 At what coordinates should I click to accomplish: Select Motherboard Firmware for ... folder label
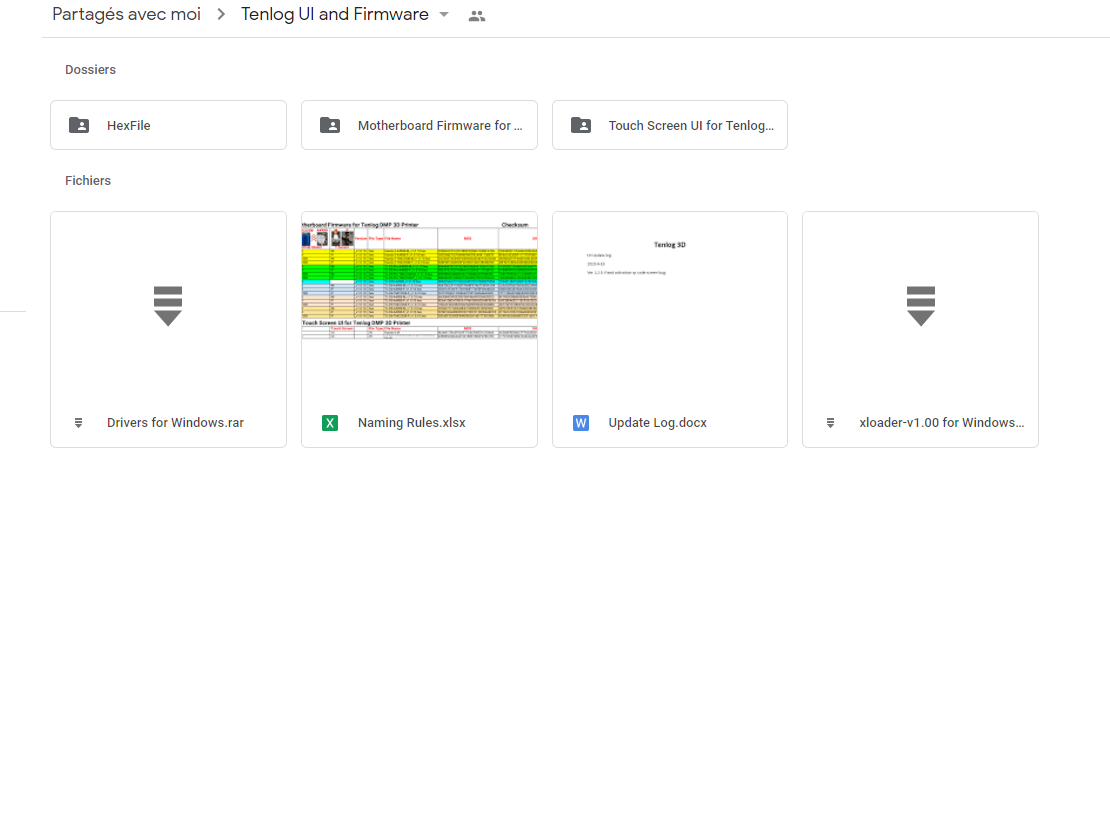coord(440,125)
